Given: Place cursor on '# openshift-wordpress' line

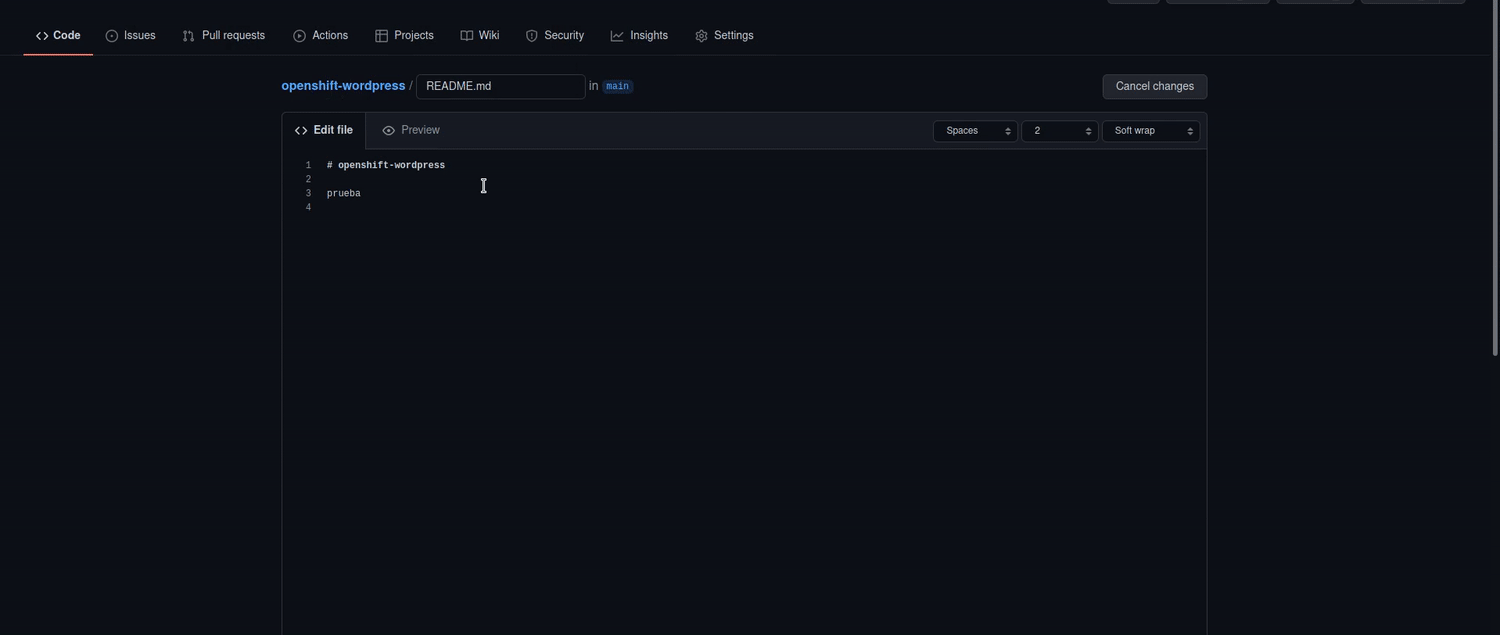Looking at the screenshot, I should pos(386,165).
